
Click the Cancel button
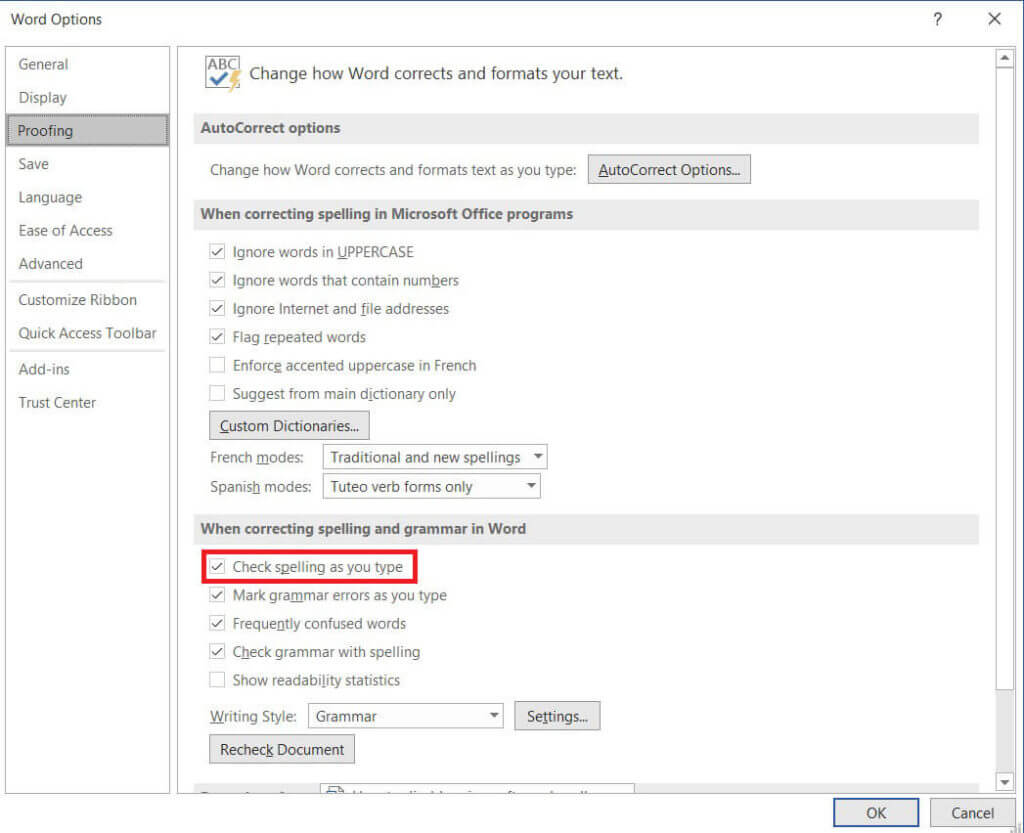click(972, 813)
